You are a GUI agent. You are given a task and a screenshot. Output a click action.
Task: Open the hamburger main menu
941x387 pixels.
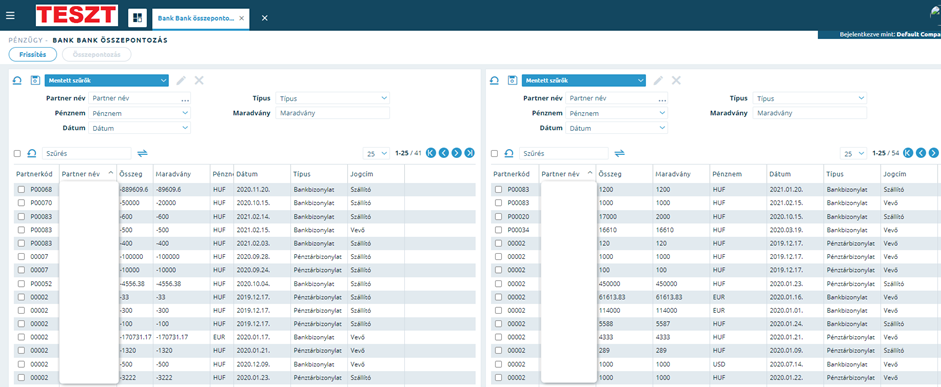[10, 16]
